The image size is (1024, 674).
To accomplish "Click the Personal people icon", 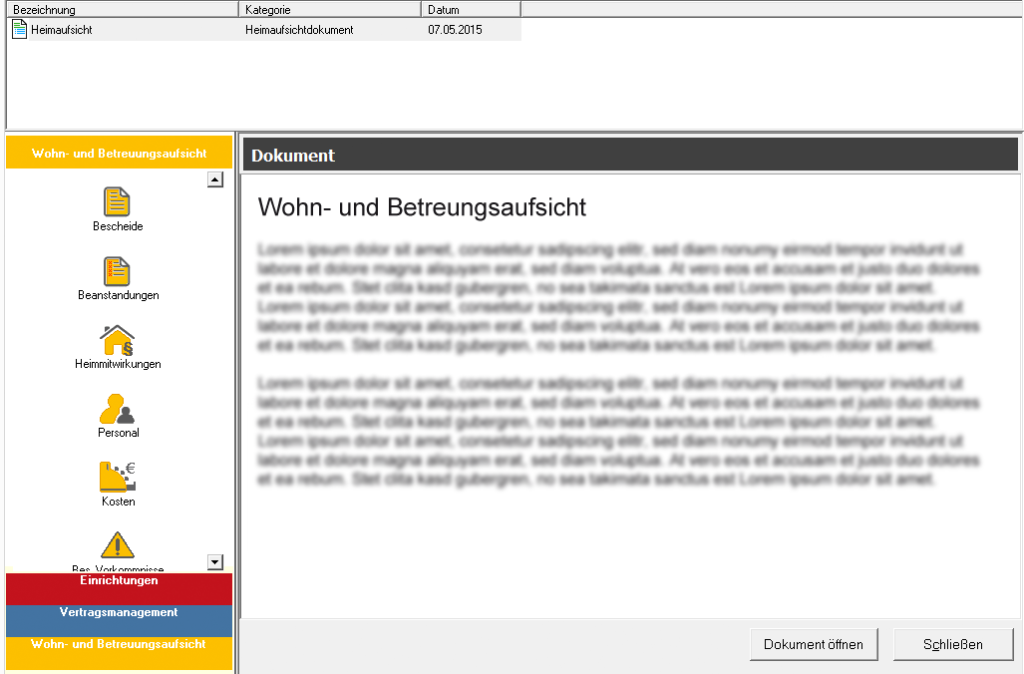I will [x=118, y=409].
